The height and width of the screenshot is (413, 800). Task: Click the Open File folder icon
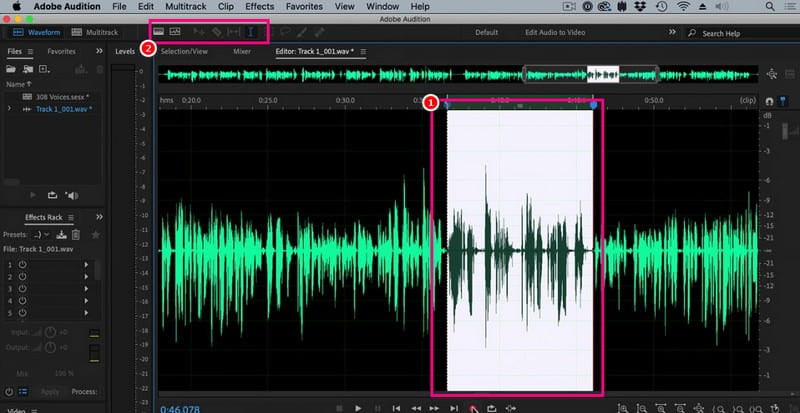point(10,69)
